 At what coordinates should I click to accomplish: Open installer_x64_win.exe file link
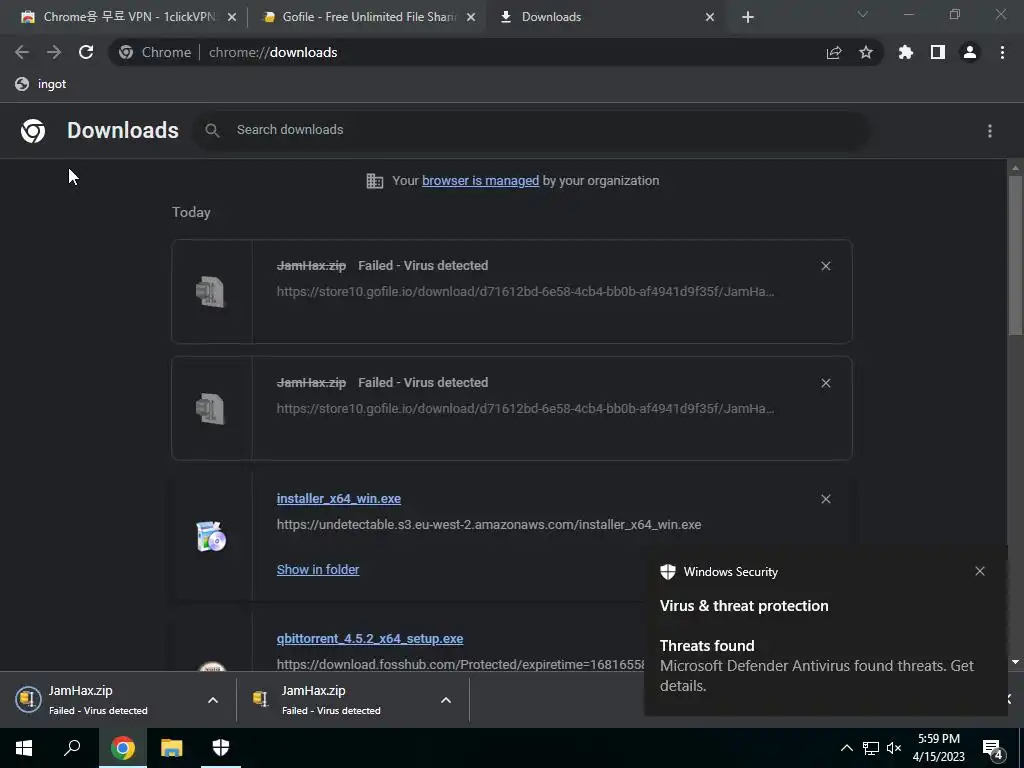339,499
